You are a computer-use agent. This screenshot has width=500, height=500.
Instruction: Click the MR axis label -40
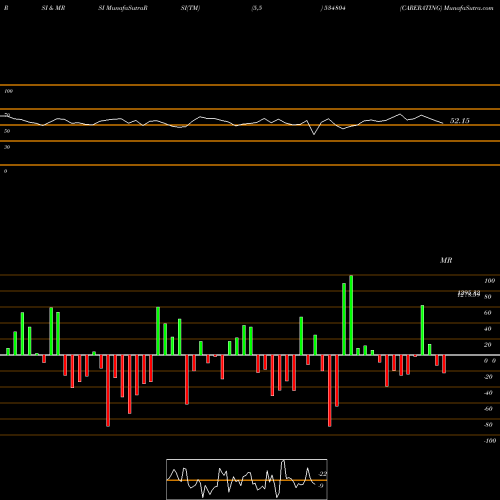click(x=488, y=393)
